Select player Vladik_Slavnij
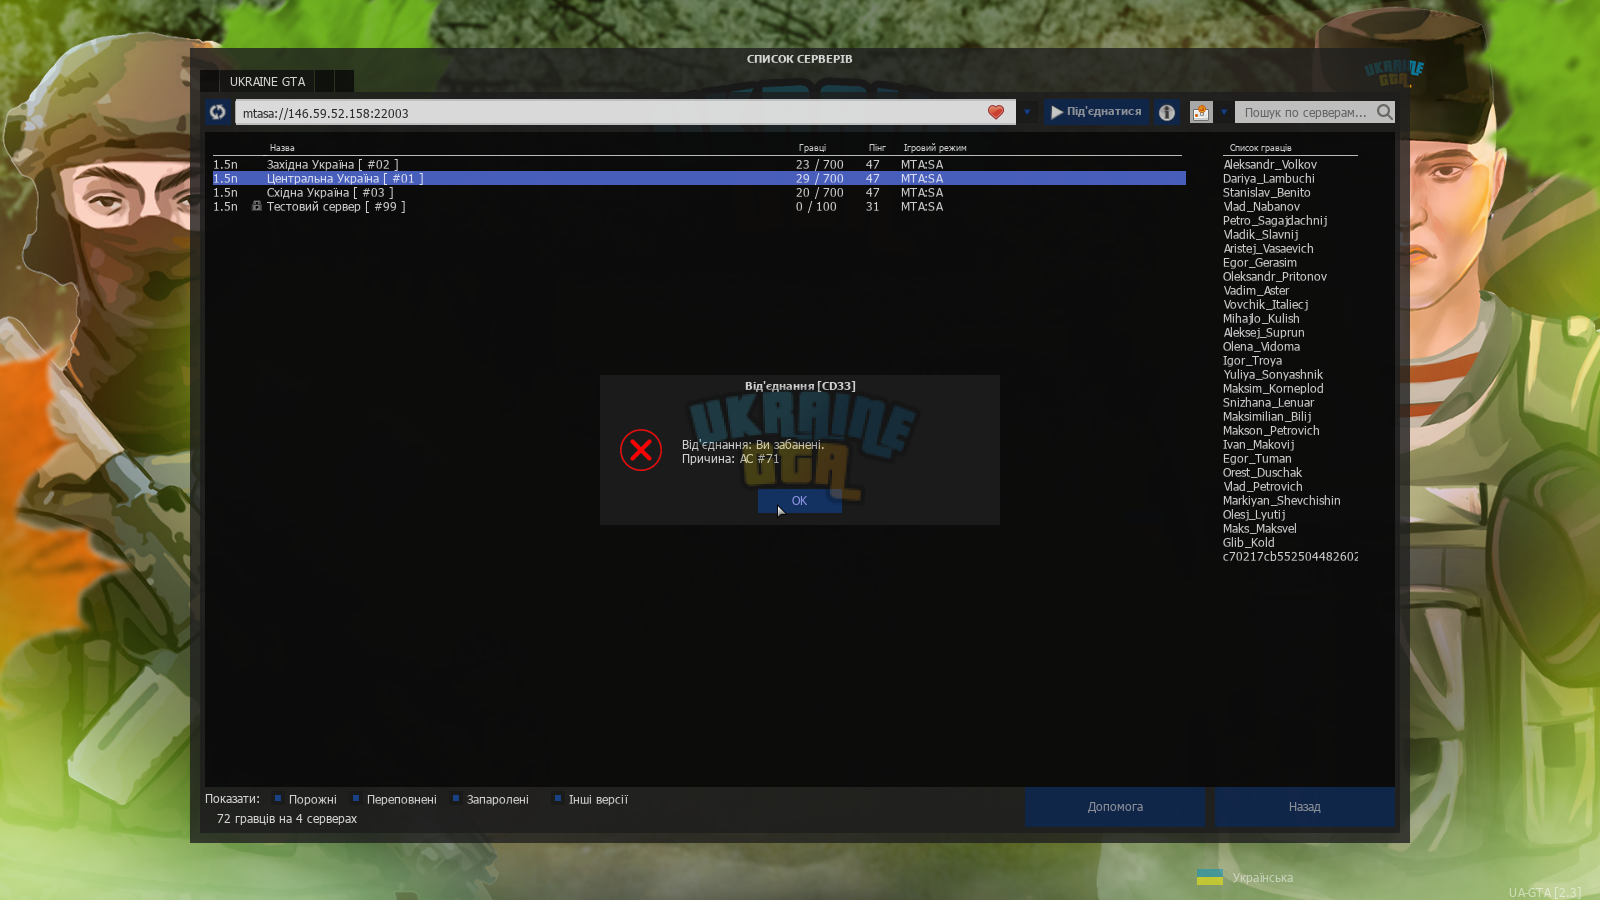This screenshot has height=900, width=1600. [x=1261, y=235]
